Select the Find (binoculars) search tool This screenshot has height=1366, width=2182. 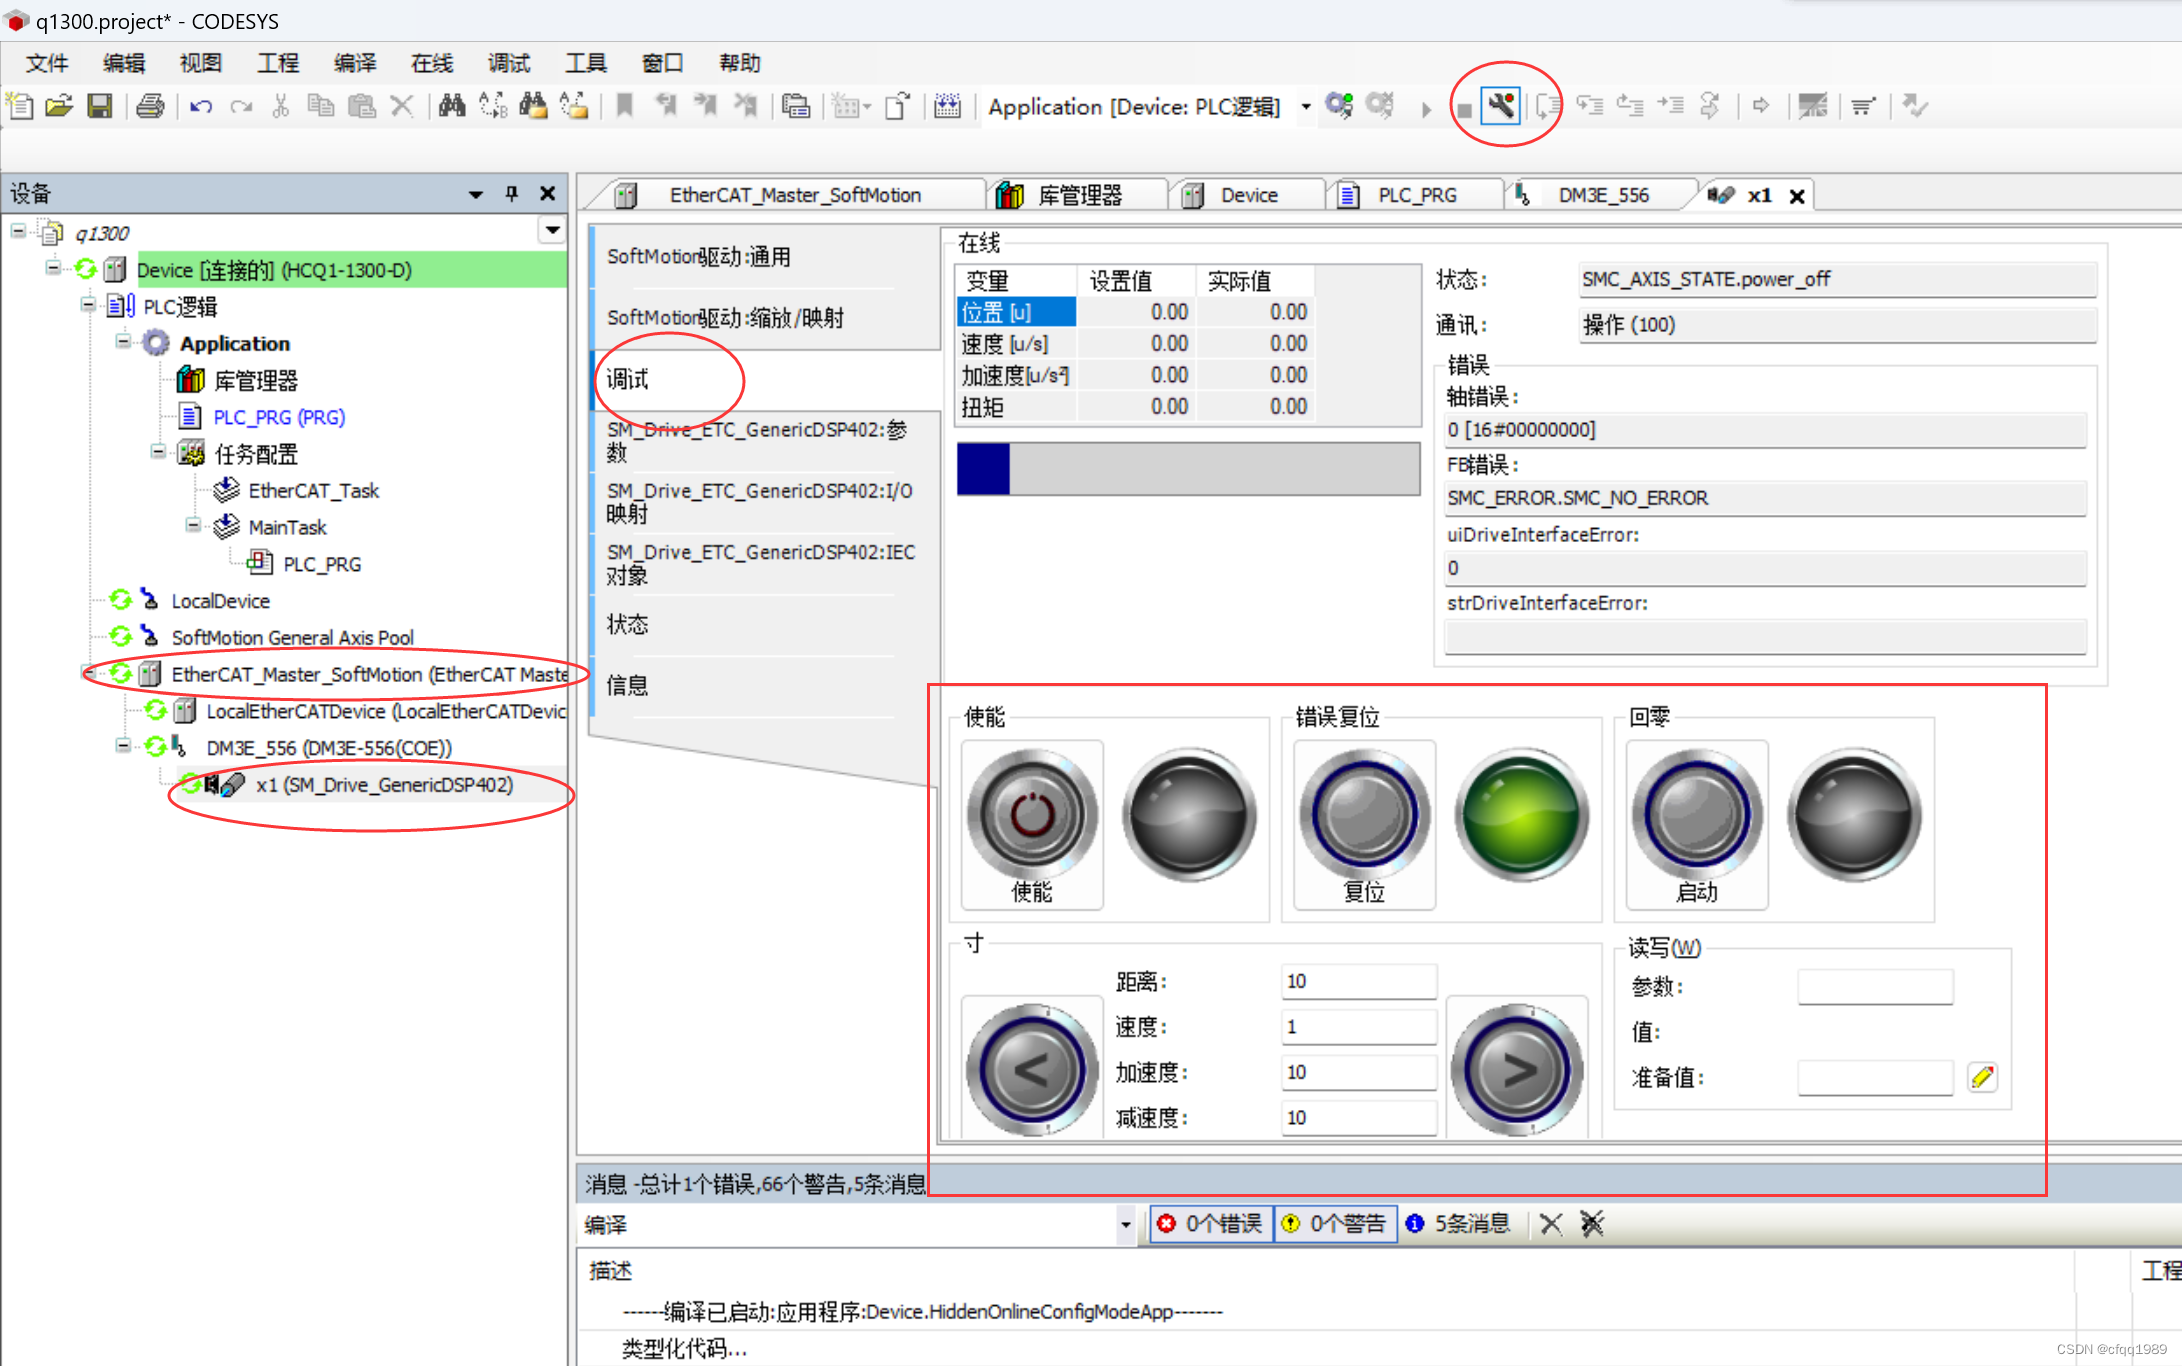tap(452, 105)
